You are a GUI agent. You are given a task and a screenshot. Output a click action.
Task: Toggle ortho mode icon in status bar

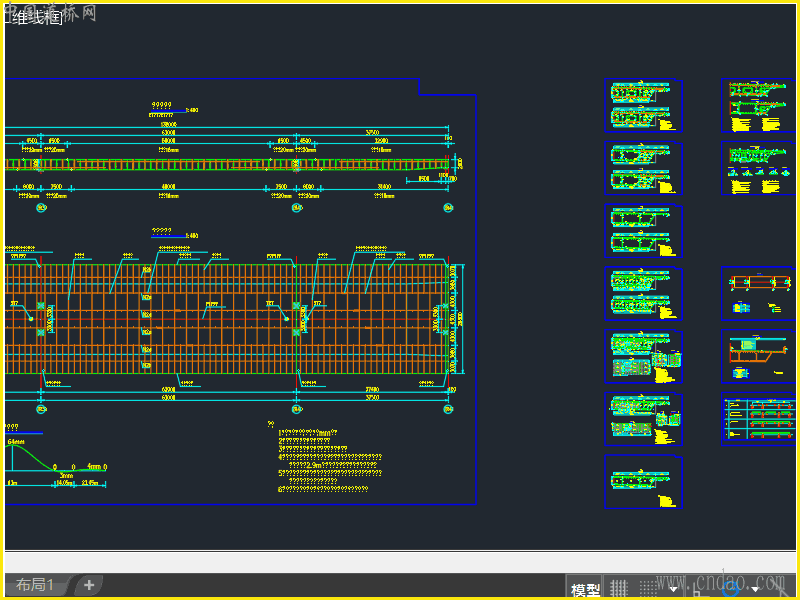point(698,589)
